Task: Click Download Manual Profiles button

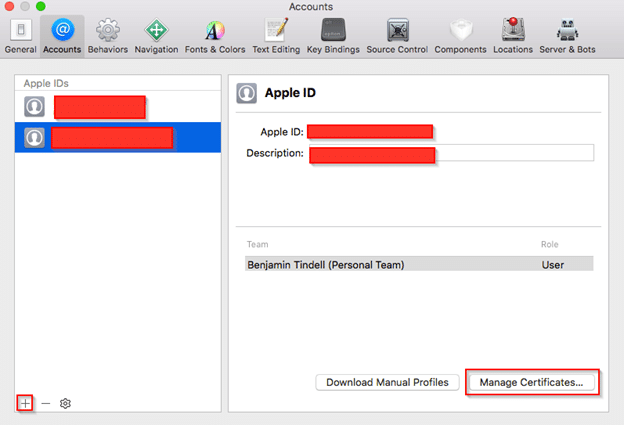Action: coord(387,382)
